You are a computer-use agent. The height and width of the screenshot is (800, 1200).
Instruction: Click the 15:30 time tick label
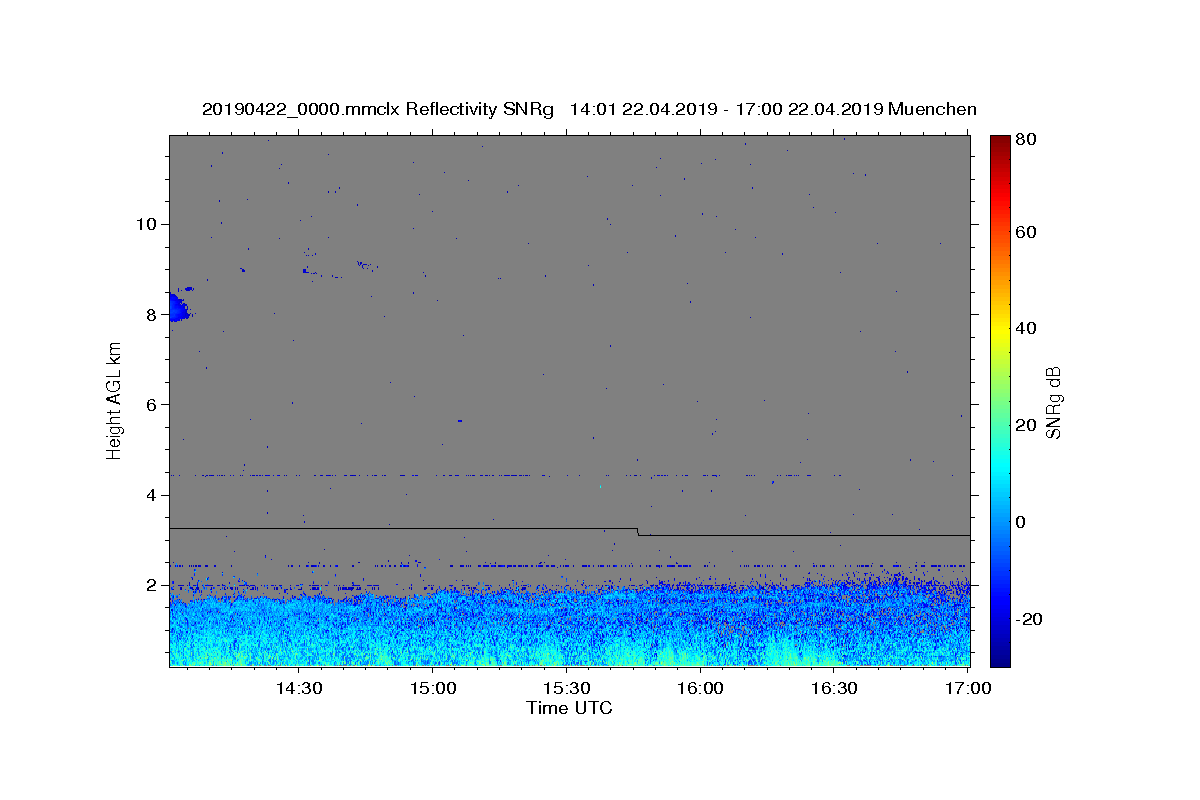566,688
